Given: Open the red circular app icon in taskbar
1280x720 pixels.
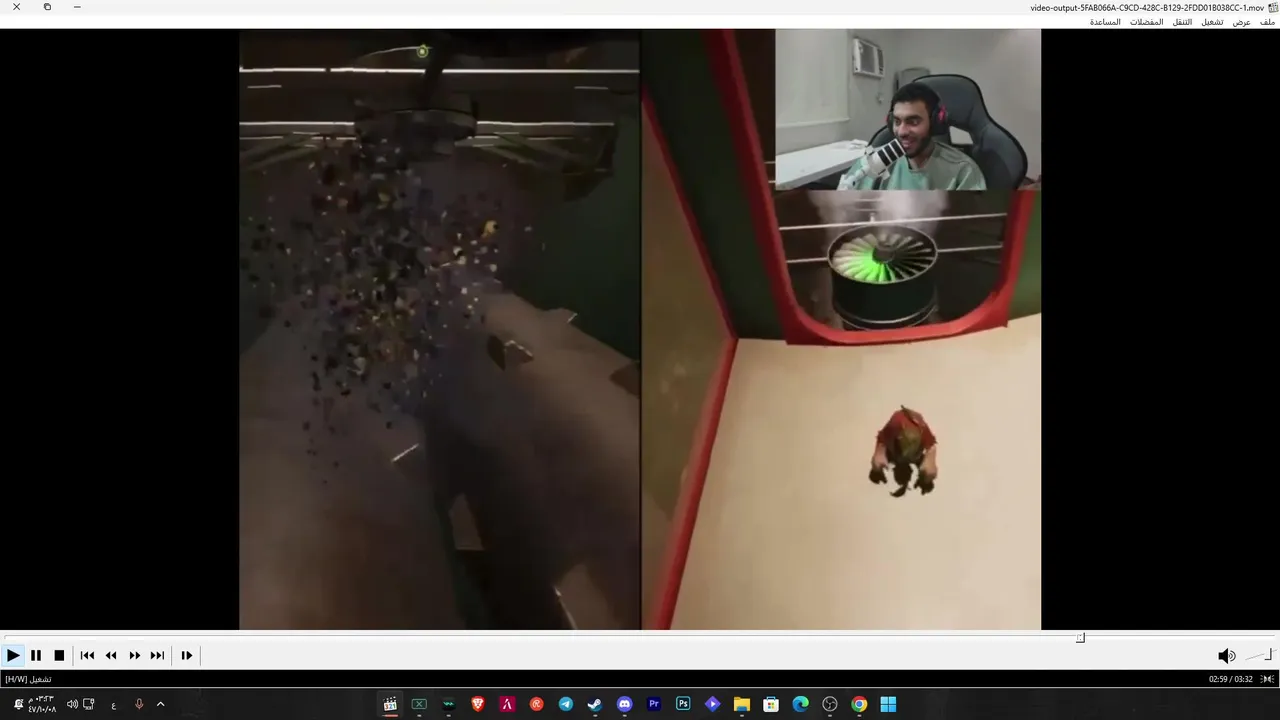Looking at the screenshot, I should (x=536, y=704).
